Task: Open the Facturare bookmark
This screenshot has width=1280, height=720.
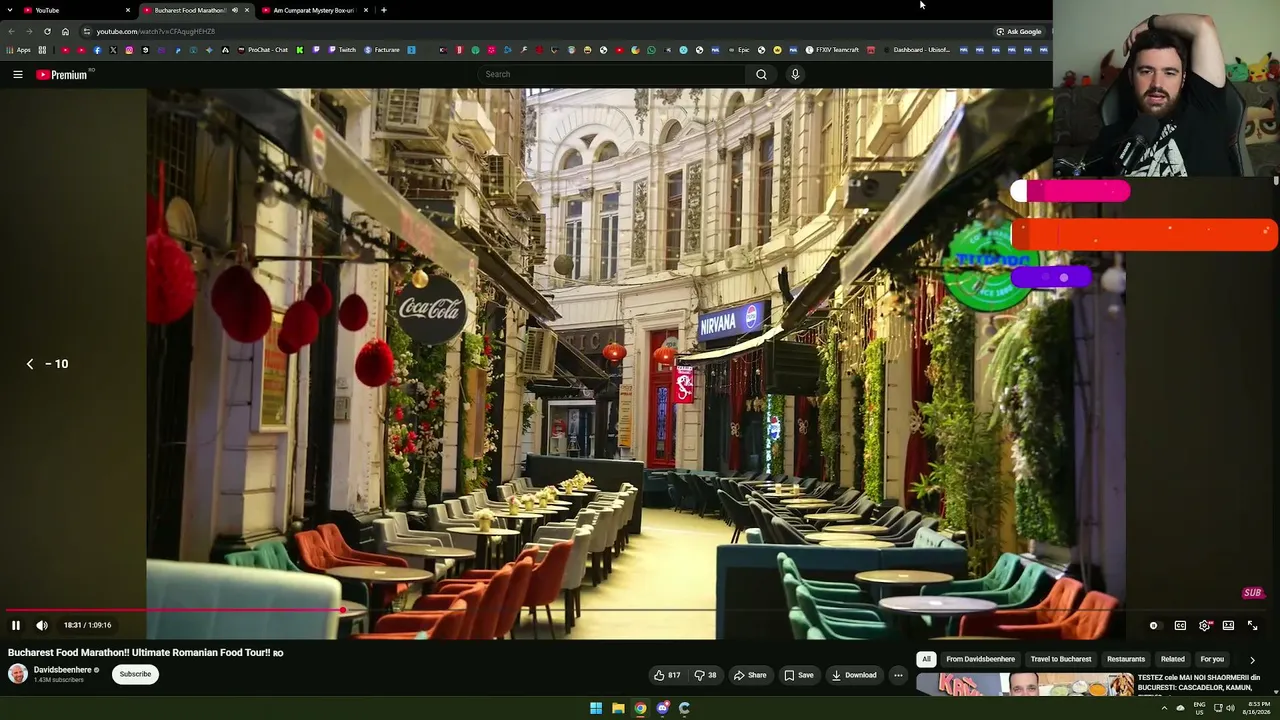Action: 382,50
